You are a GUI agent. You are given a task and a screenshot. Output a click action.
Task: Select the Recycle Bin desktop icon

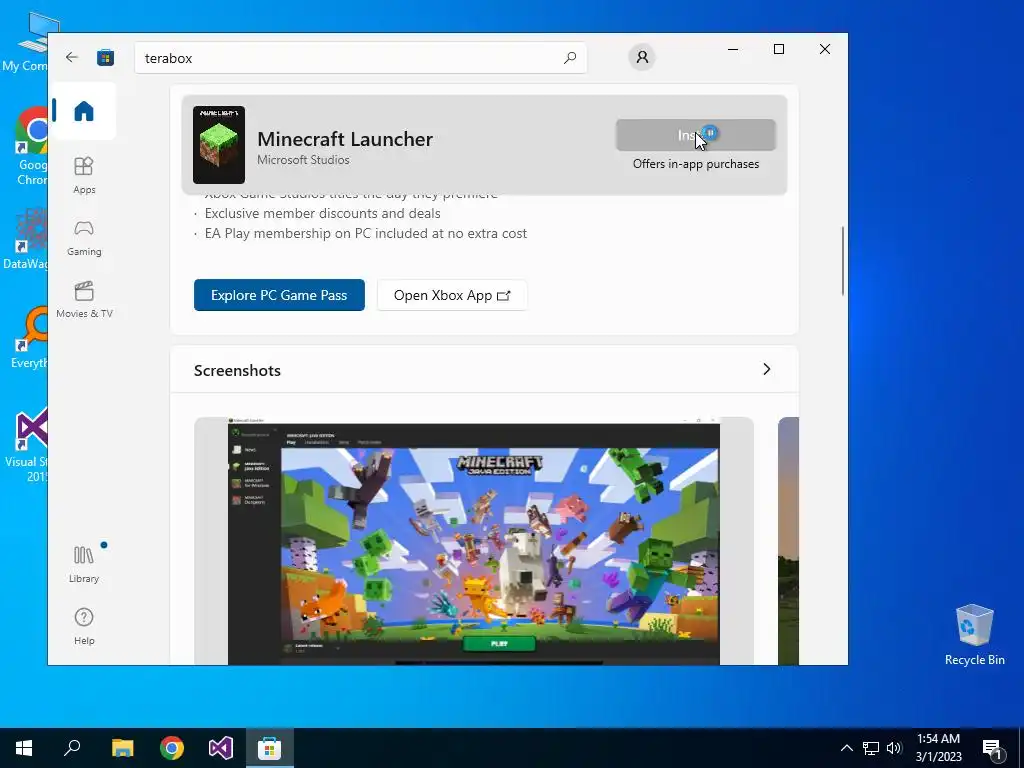coord(974,635)
